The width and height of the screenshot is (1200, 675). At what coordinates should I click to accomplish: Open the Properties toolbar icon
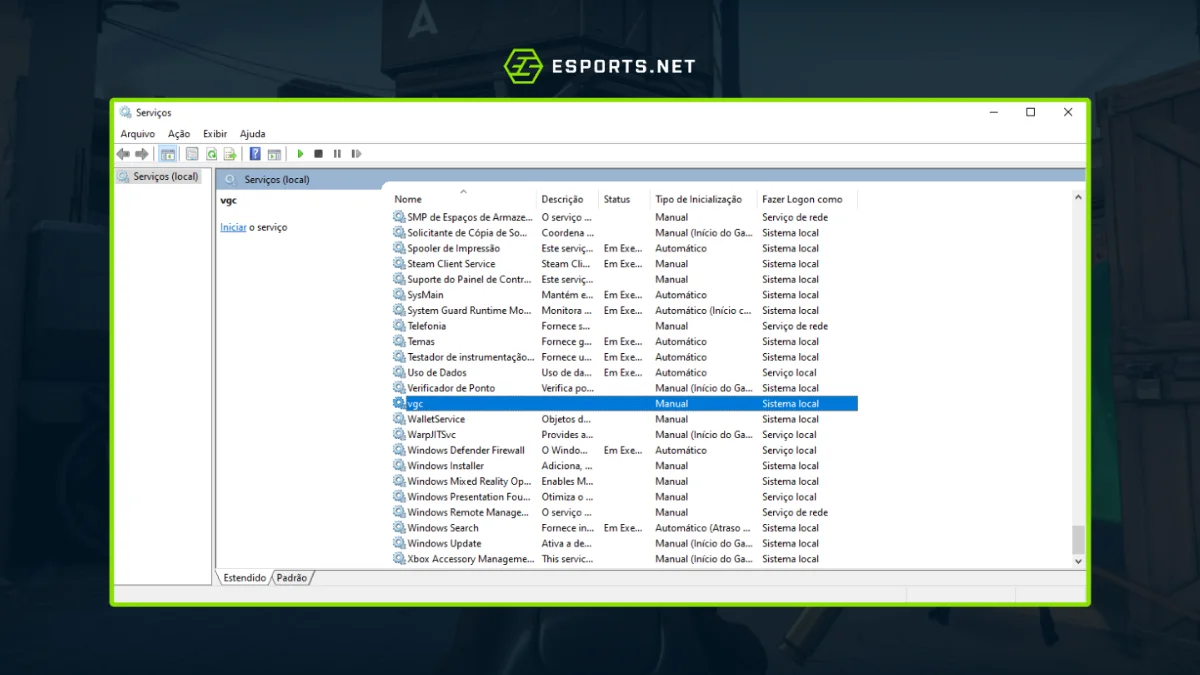point(192,154)
